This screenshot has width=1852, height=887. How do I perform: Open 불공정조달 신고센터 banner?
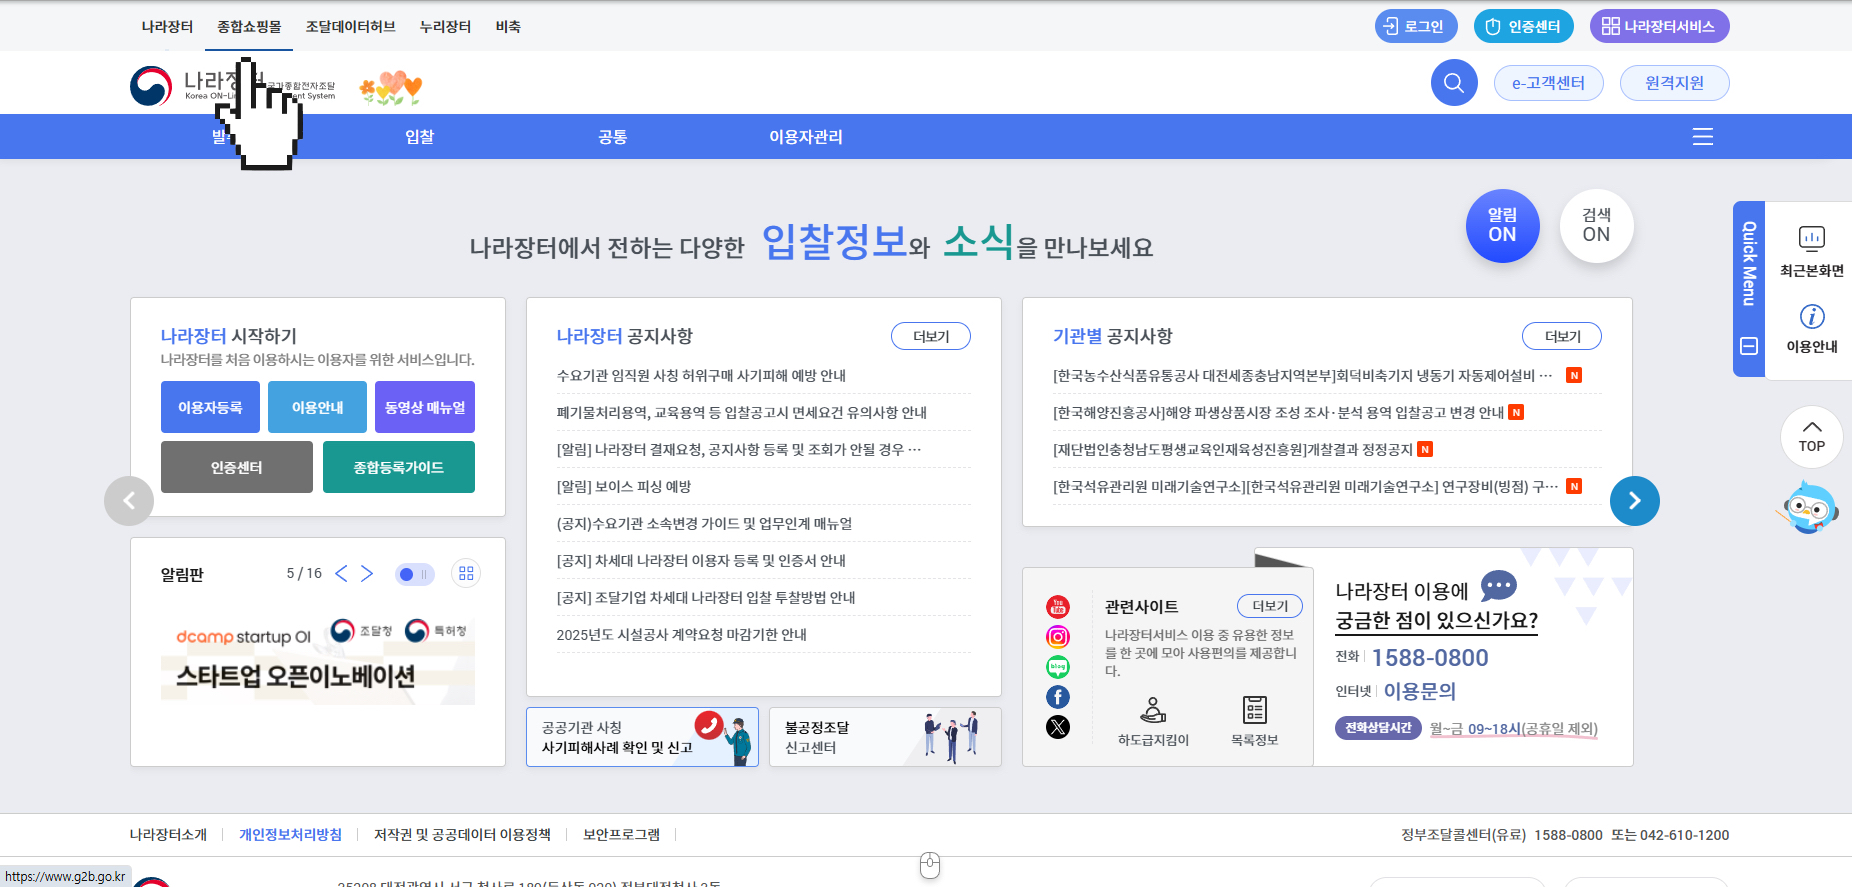(x=885, y=737)
